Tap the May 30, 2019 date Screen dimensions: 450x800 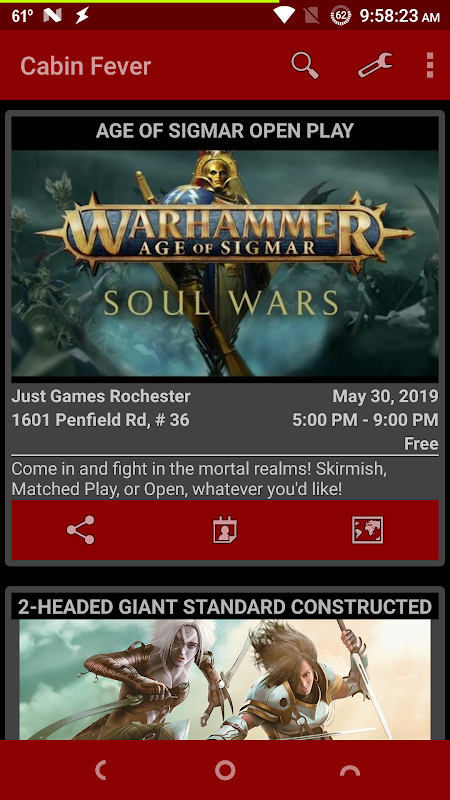(x=385, y=396)
